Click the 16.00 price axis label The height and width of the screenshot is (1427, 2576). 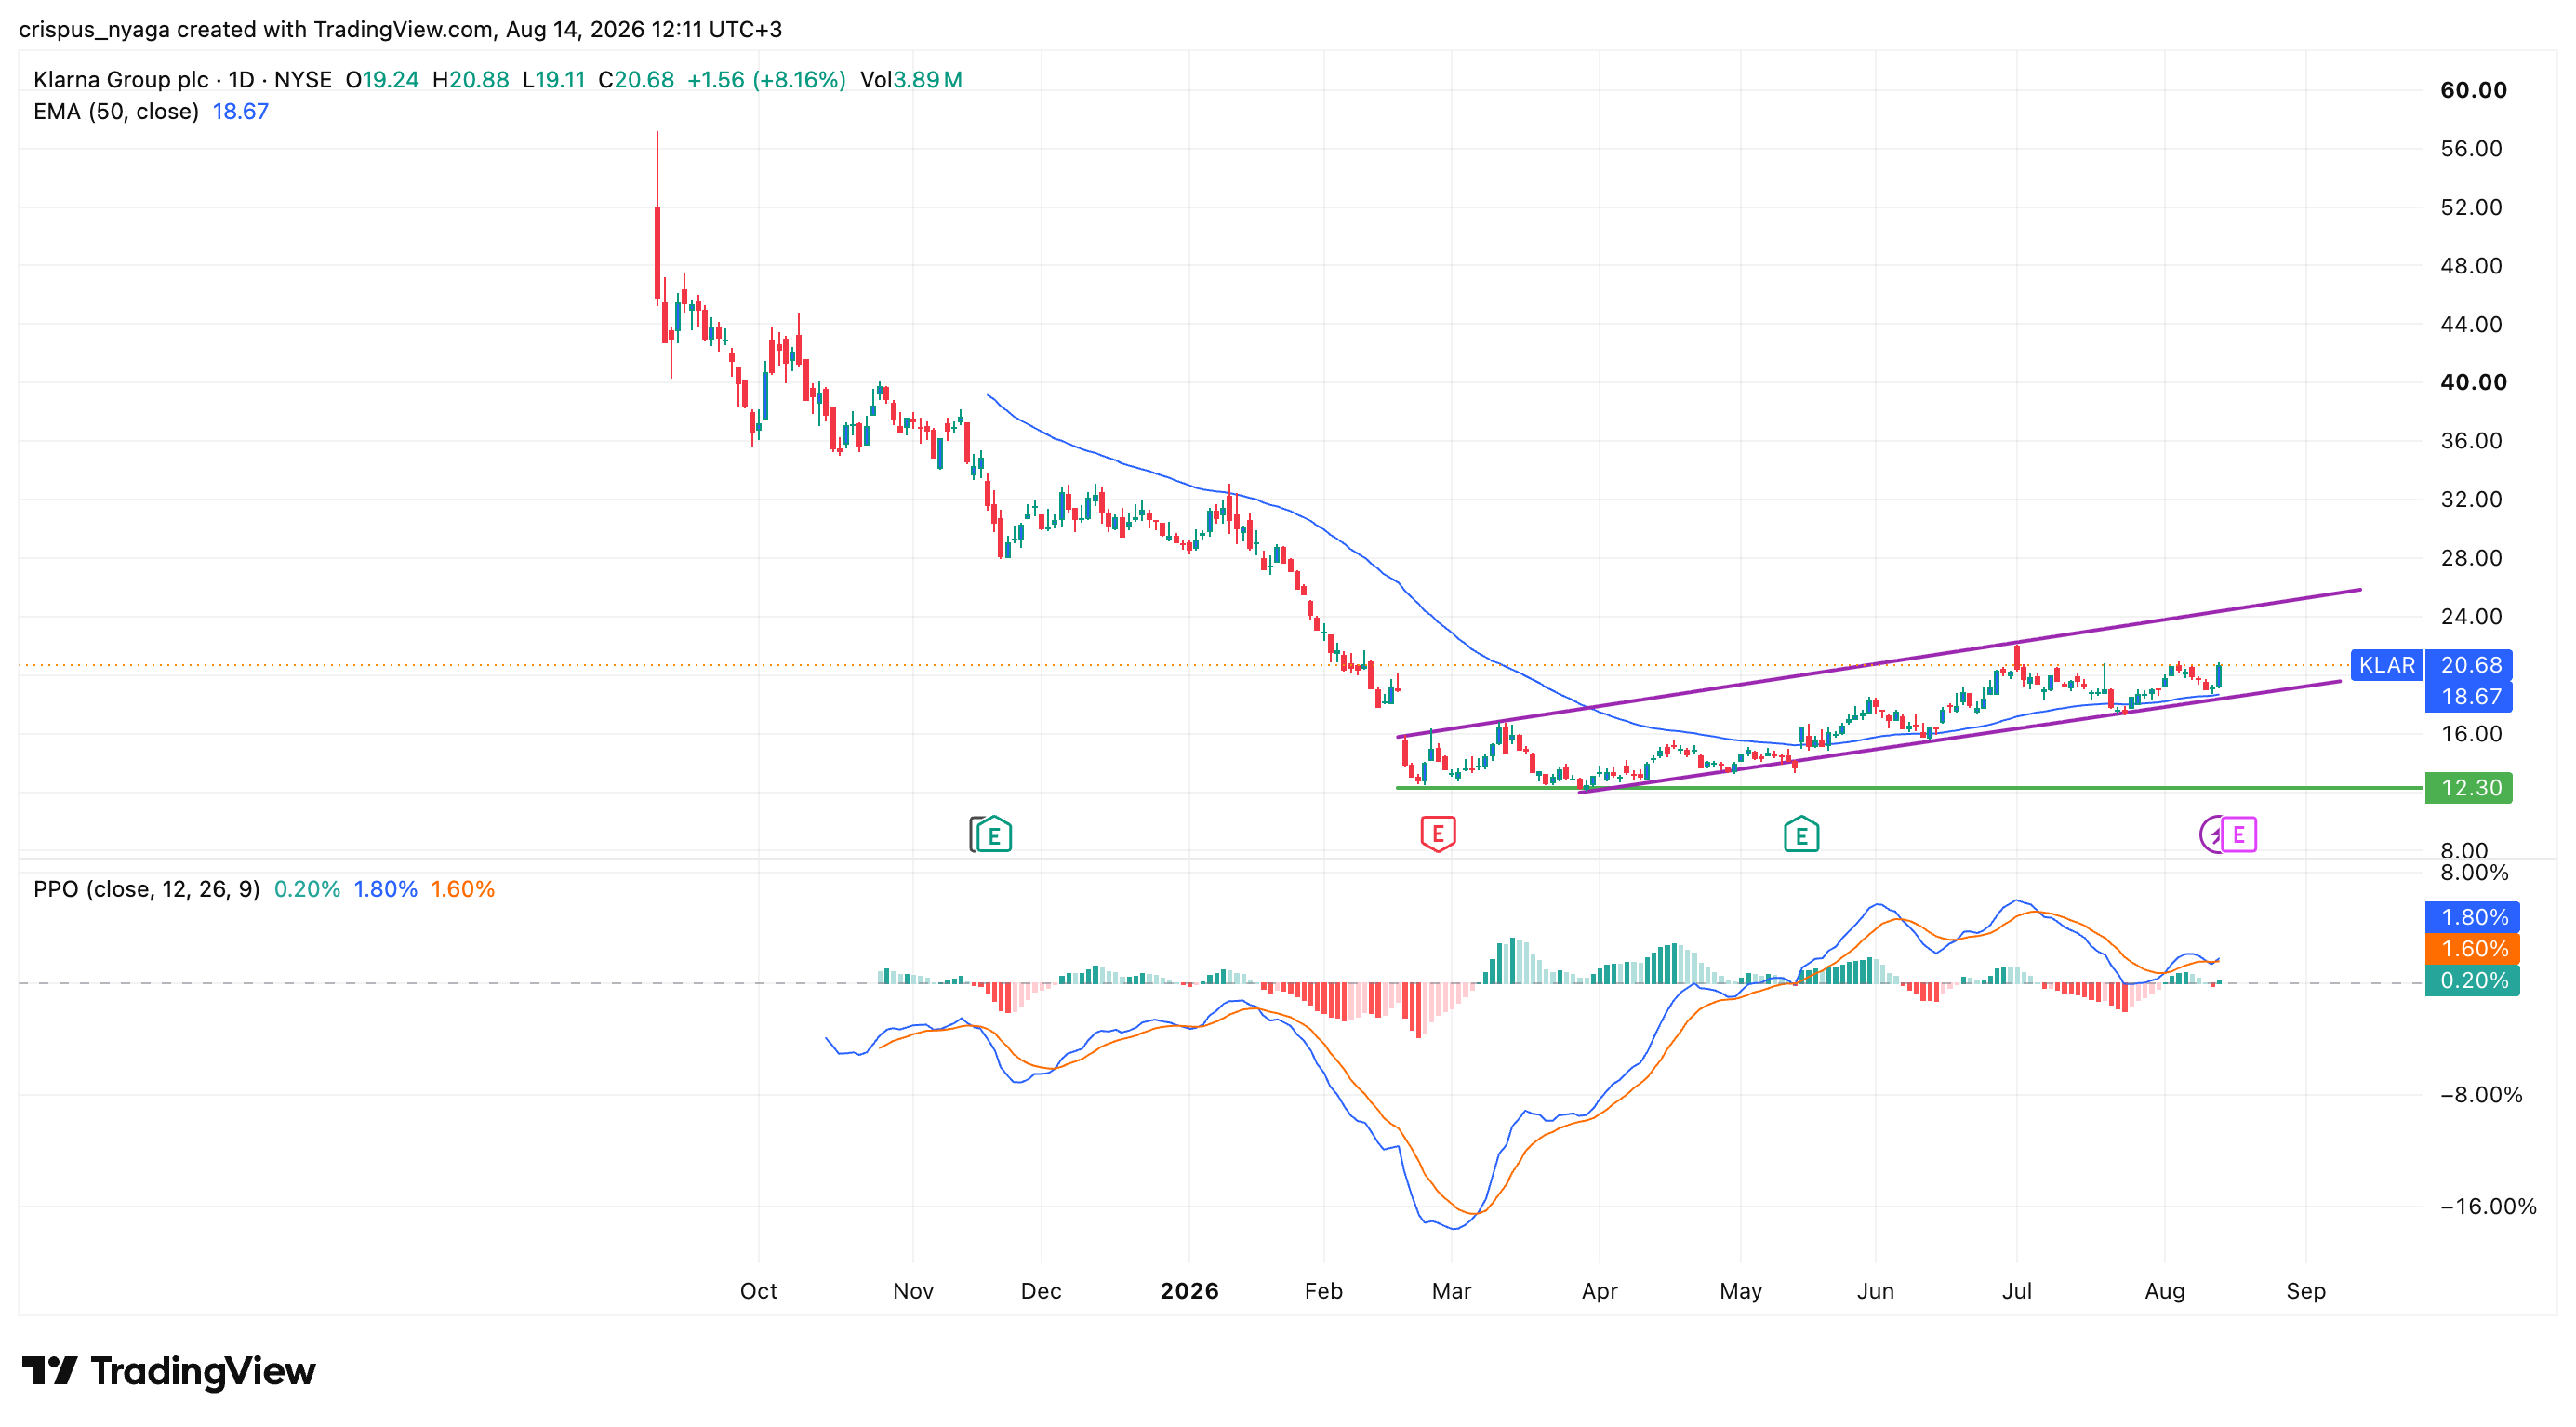click(x=2471, y=733)
